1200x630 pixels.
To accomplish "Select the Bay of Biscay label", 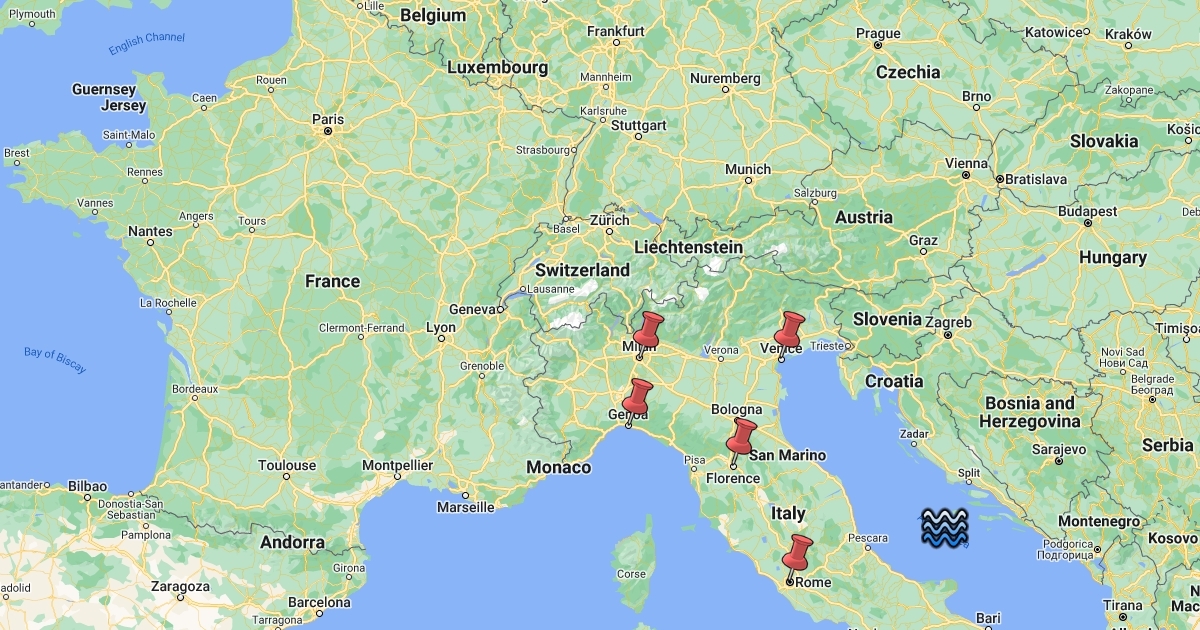I will 55,360.
